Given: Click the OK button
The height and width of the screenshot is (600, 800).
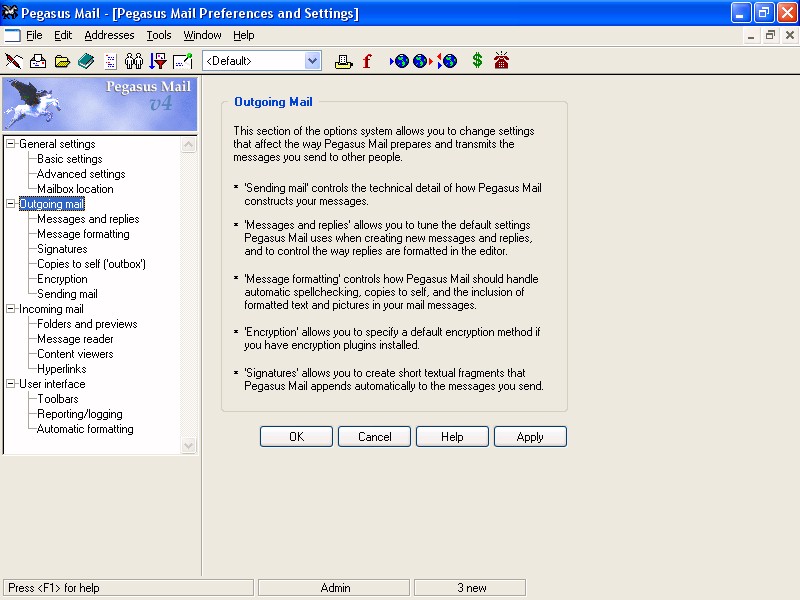Looking at the screenshot, I should 296,437.
